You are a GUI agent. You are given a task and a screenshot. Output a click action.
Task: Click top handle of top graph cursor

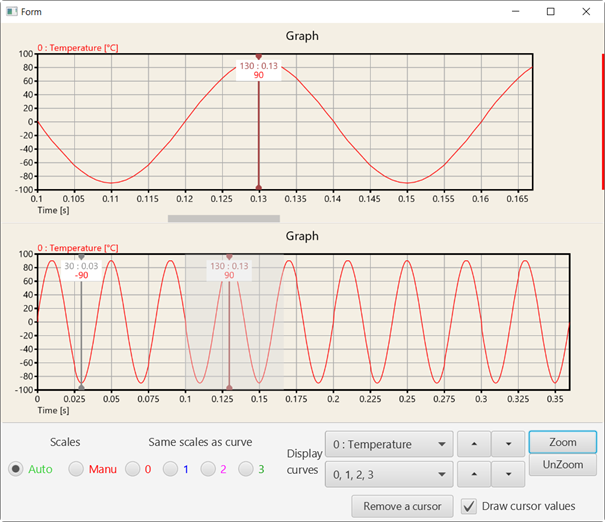coord(259,56)
